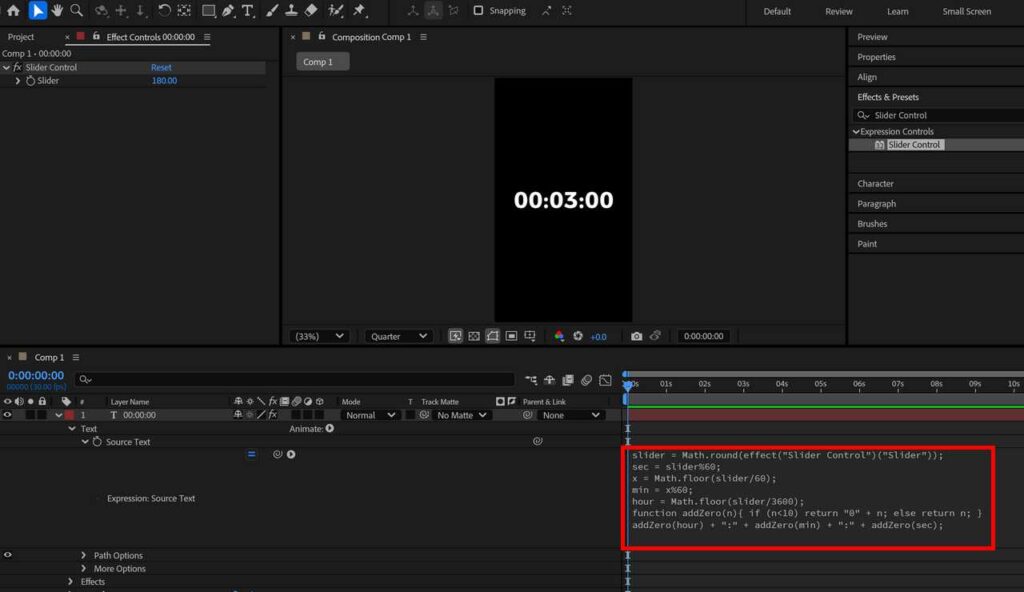Screen dimensions: 1024x592
Task: Toggle the Effect Controls panel lock
Action: click(x=96, y=37)
